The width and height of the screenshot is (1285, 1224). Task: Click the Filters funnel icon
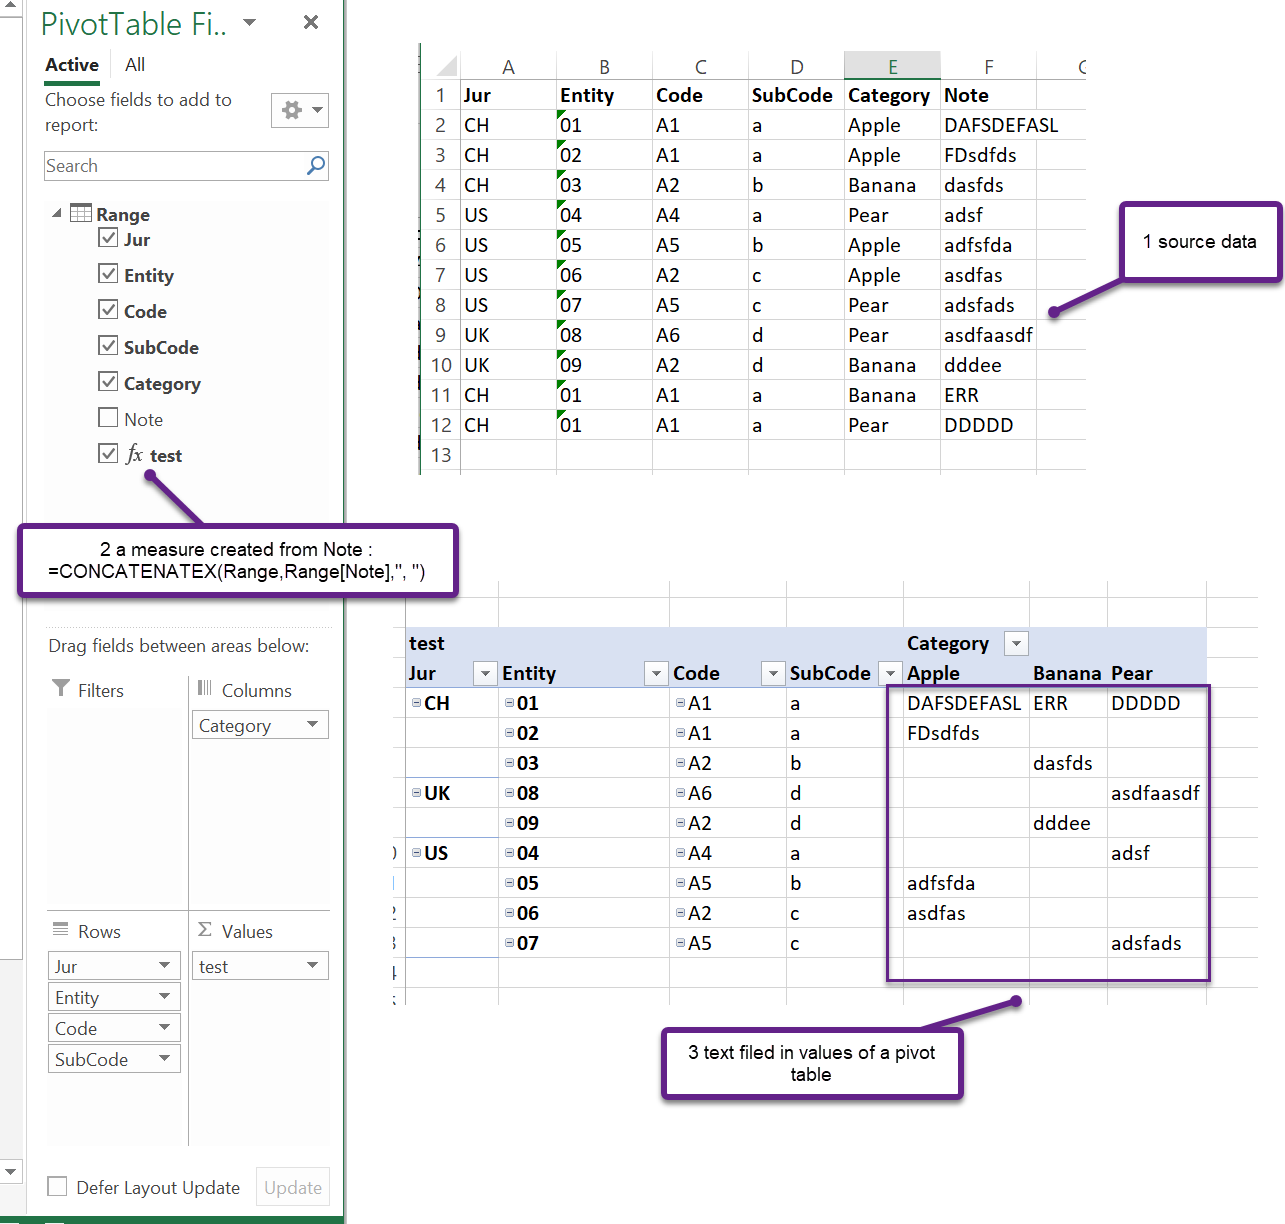61,688
